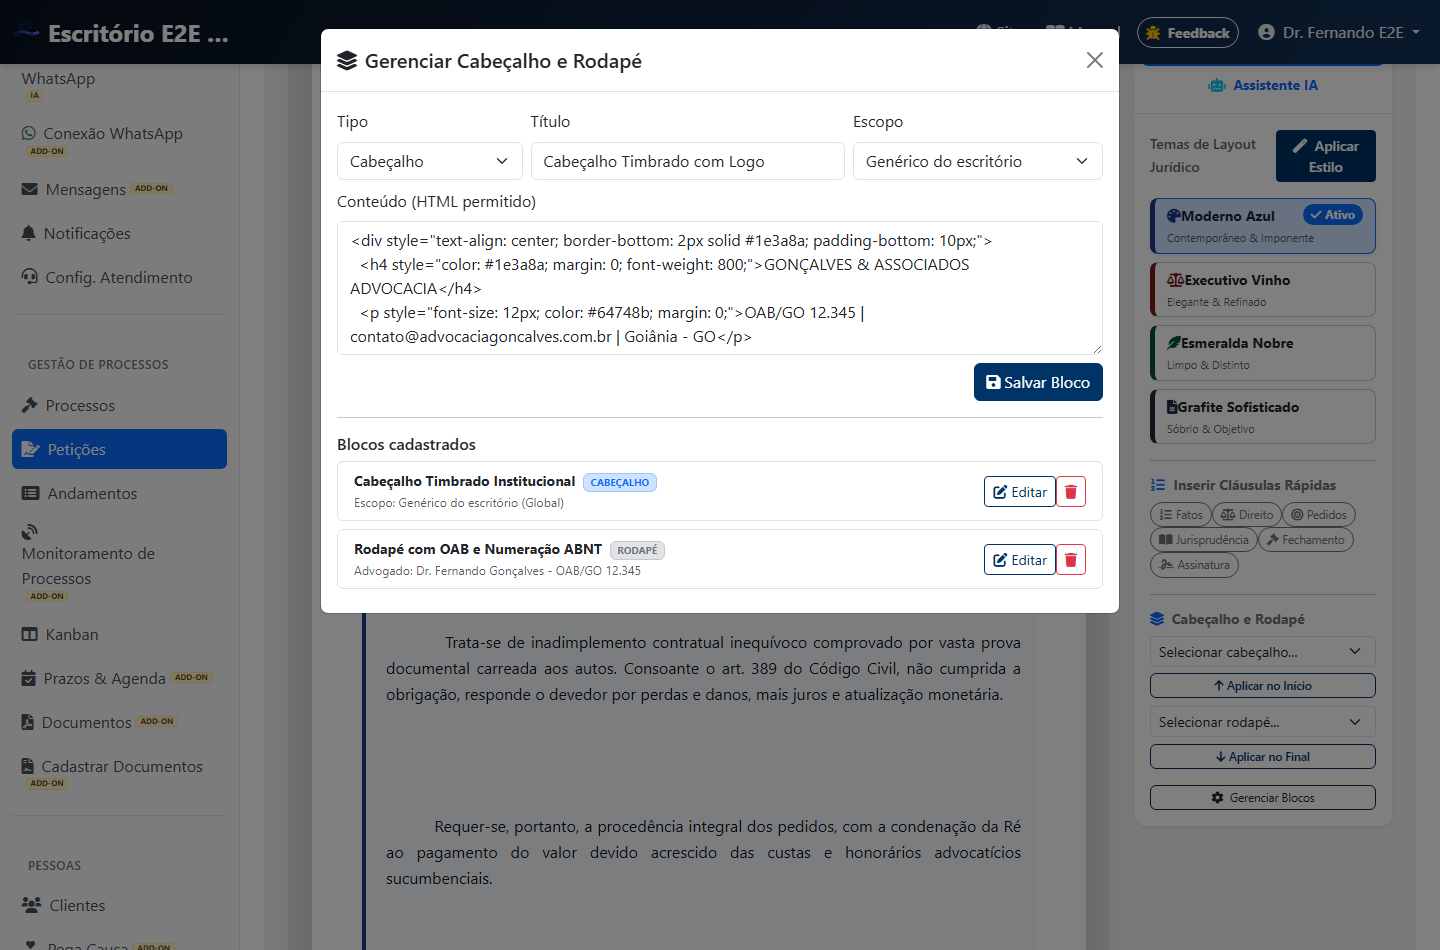Open the Dr. Fernando E2E user menu
This screenshot has height=950, width=1440.
pyautogui.click(x=1339, y=33)
